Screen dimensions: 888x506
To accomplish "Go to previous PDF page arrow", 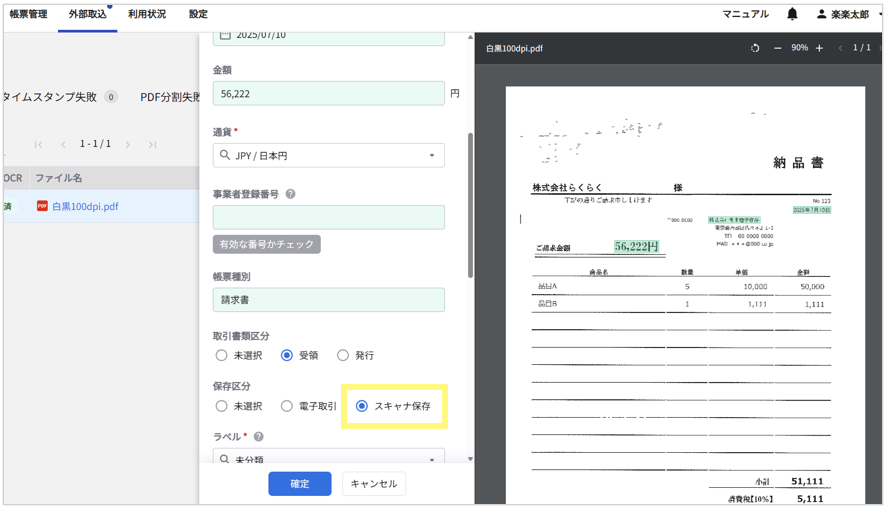I will click(x=840, y=48).
